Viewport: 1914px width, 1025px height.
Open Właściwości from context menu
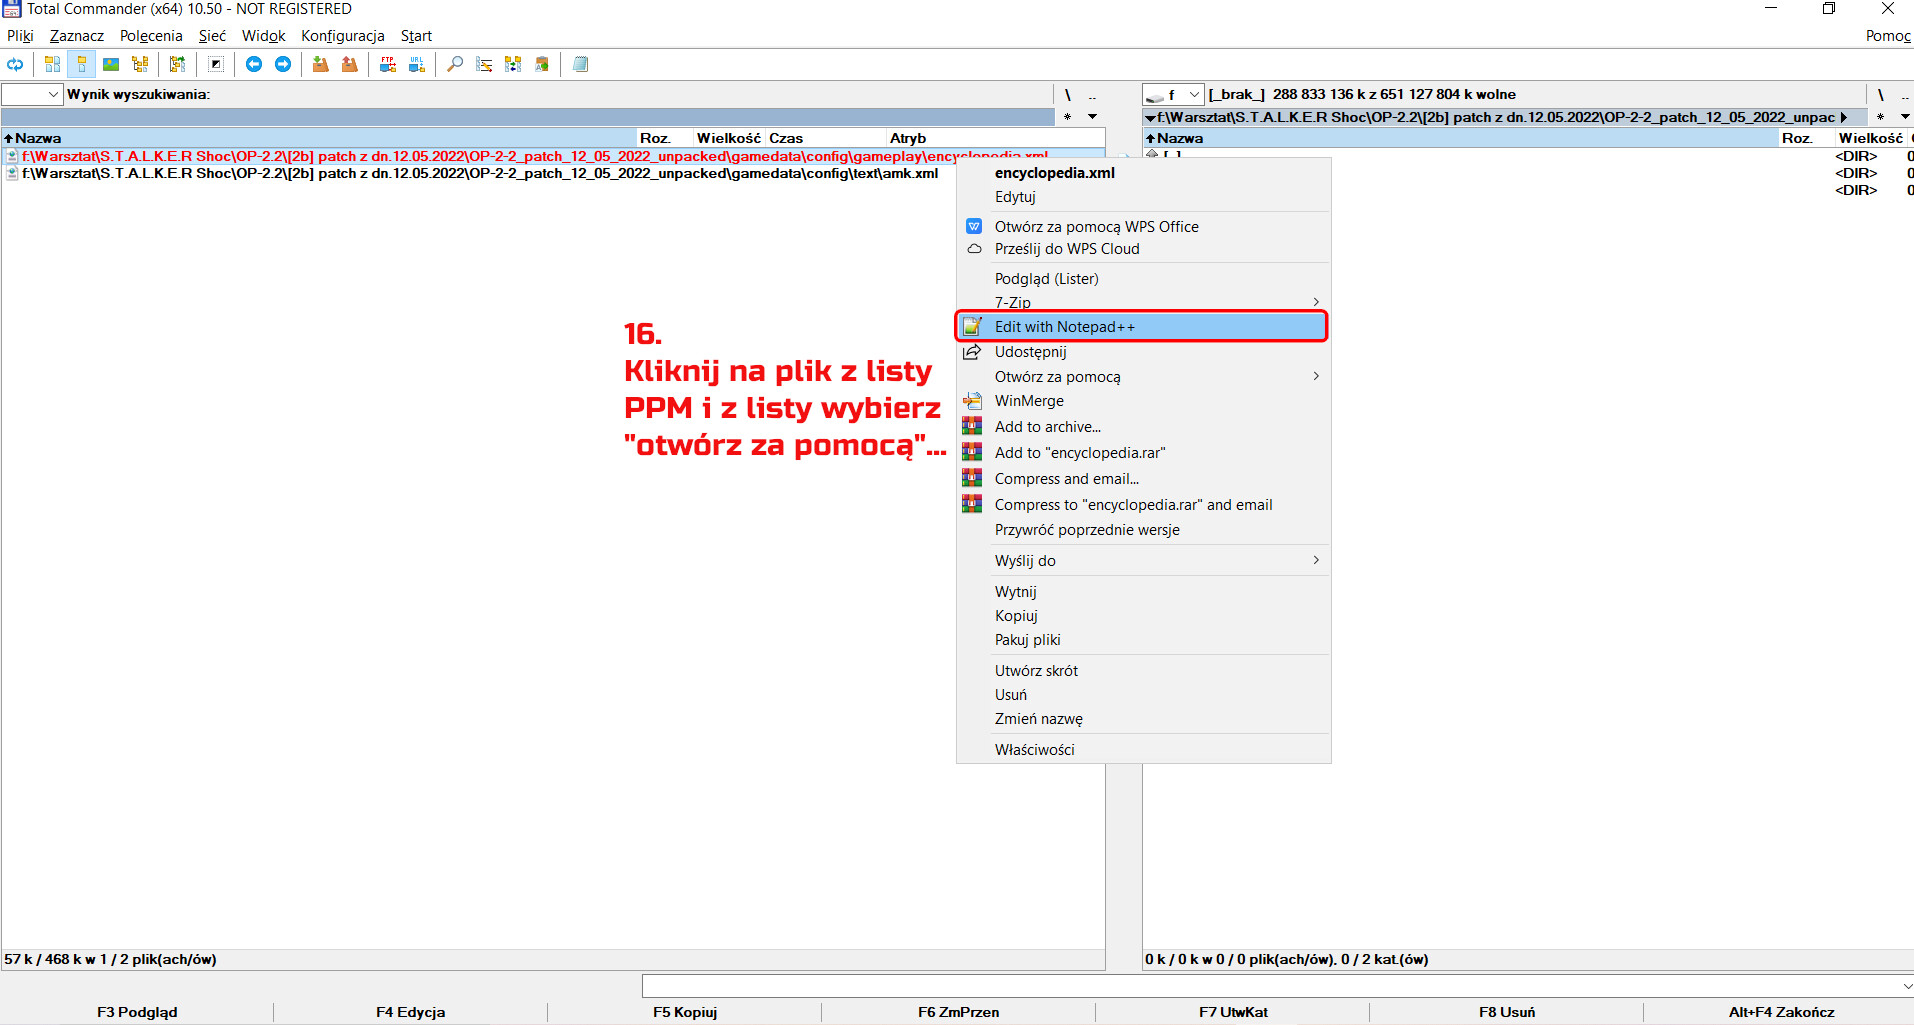pos(1142,750)
